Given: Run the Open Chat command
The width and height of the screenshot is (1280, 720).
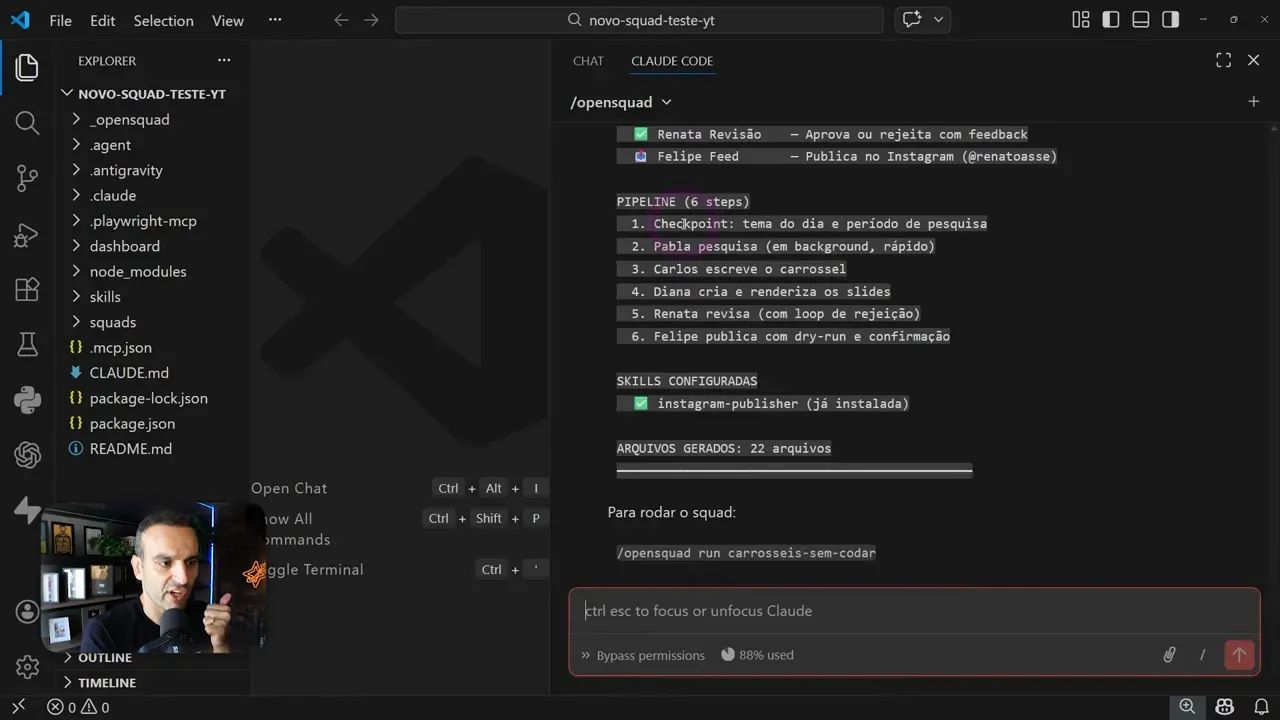Looking at the screenshot, I should pos(289,488).
